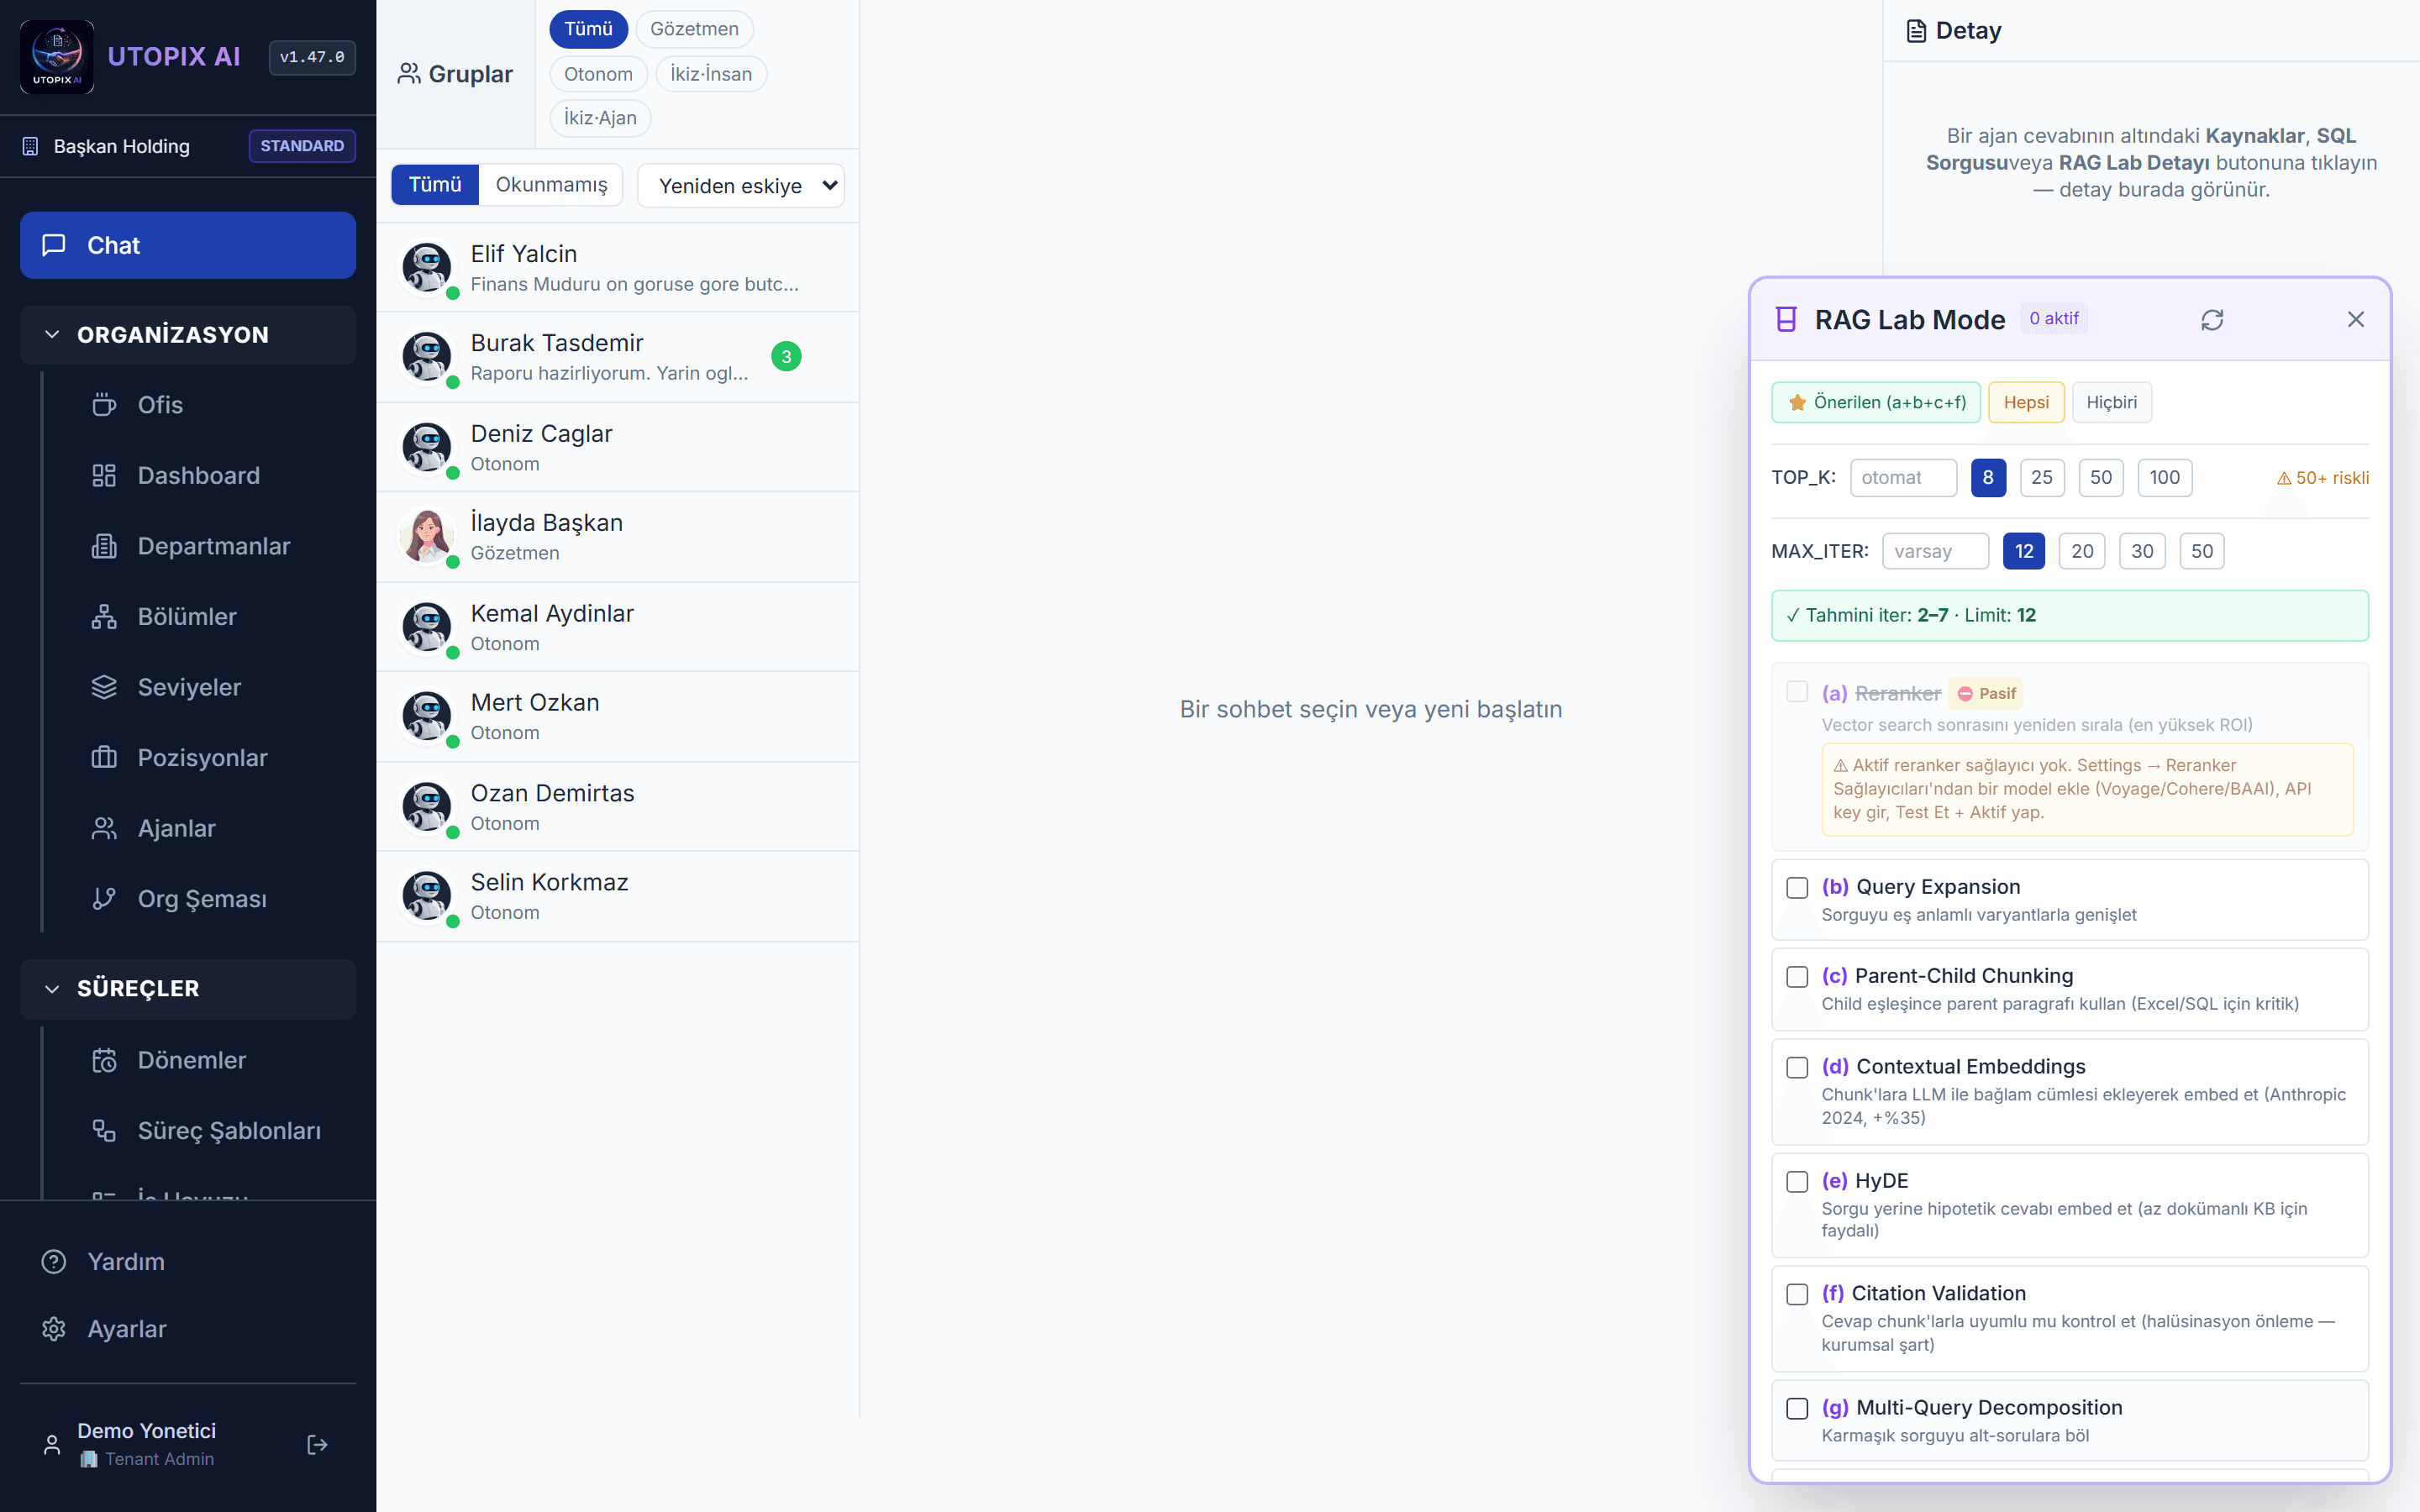This screenshot has width=2420, height=1512.
Task: Enable the Query Expansion checkbox
Action: pyautogui.click(x=1797, y=887)
